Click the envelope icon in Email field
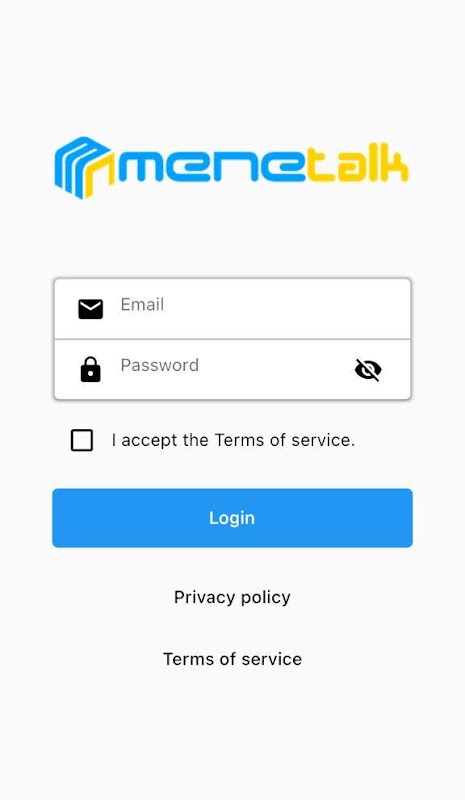Screen dimensions: 465x800 pos(90,309)
